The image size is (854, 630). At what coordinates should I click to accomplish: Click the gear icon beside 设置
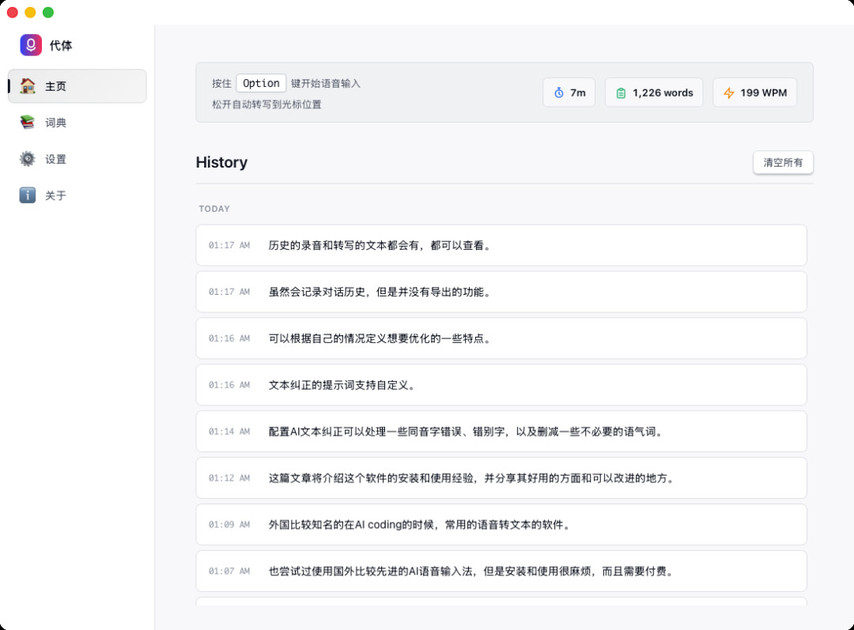pos(28,159)
